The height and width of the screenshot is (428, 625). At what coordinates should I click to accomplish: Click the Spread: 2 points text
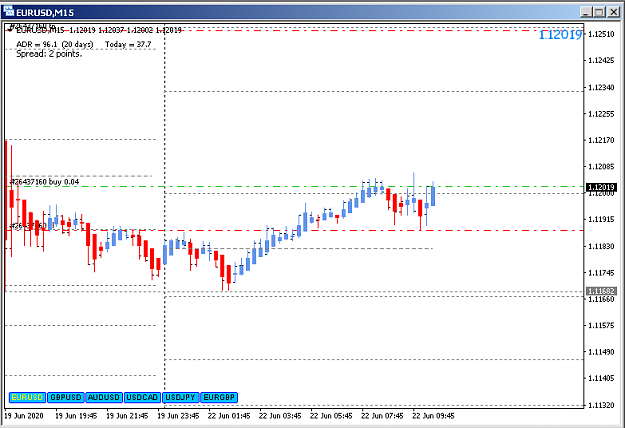point(49,54)
